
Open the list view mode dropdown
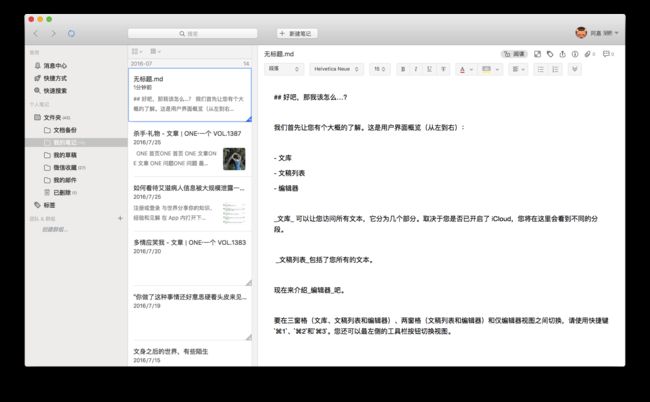click(137, 51)
